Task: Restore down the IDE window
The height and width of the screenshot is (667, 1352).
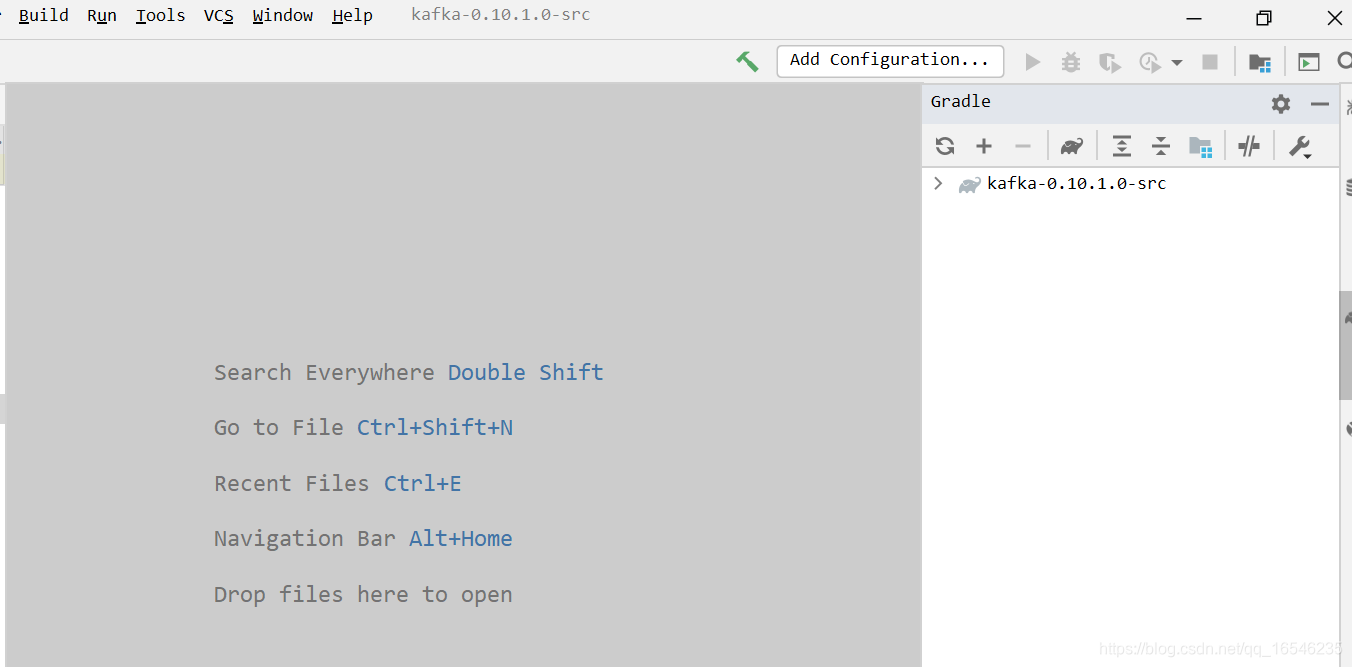Action: [1264, 18]
